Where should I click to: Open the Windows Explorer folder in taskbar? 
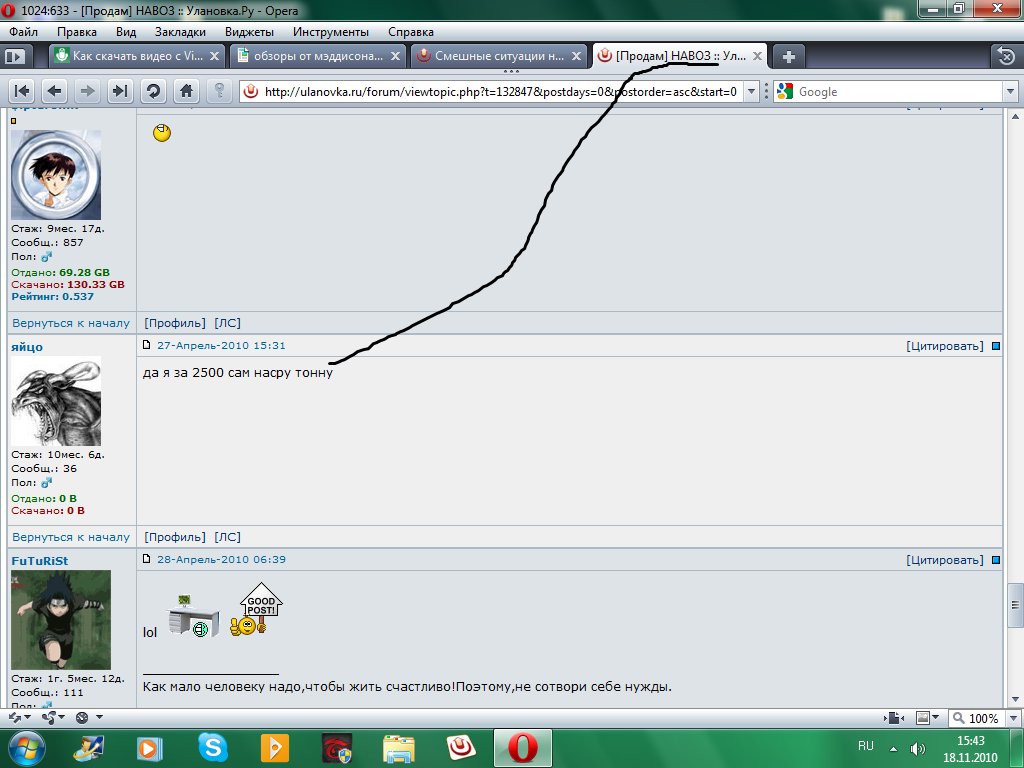pyautogui.click(x=398, y=748)
